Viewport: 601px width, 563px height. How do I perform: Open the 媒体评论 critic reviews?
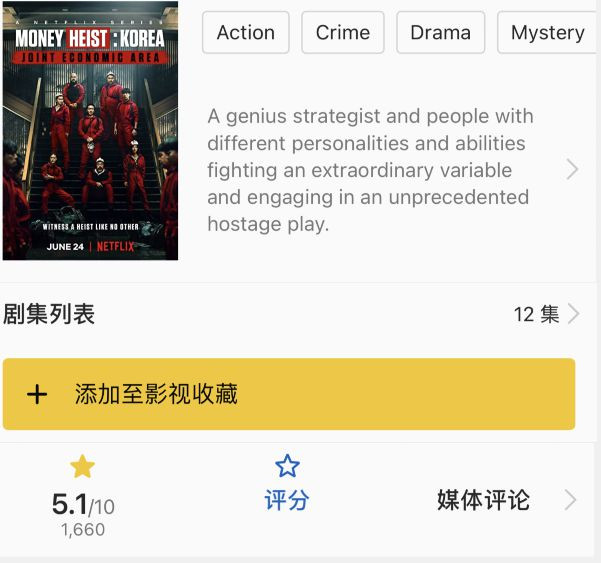(x=483, y=500)
